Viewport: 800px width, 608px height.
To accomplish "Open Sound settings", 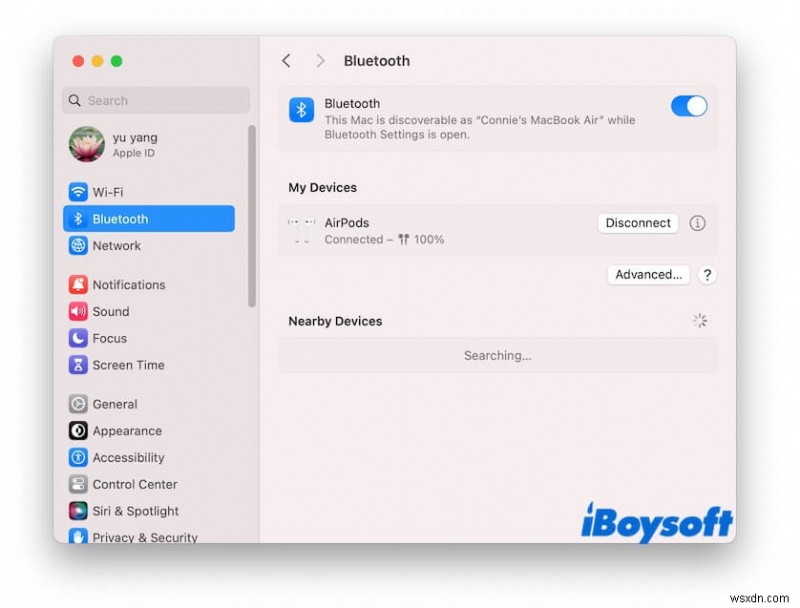I will click(x=149, y=311).
